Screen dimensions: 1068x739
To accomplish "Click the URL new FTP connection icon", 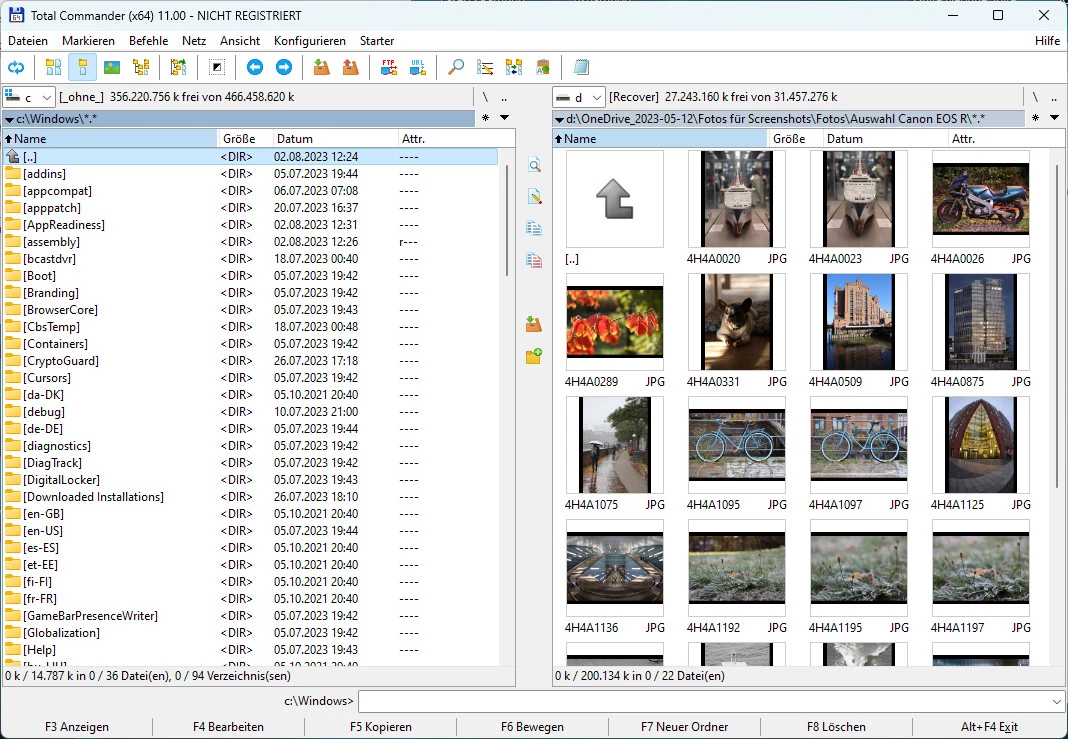I will point(417,68).
